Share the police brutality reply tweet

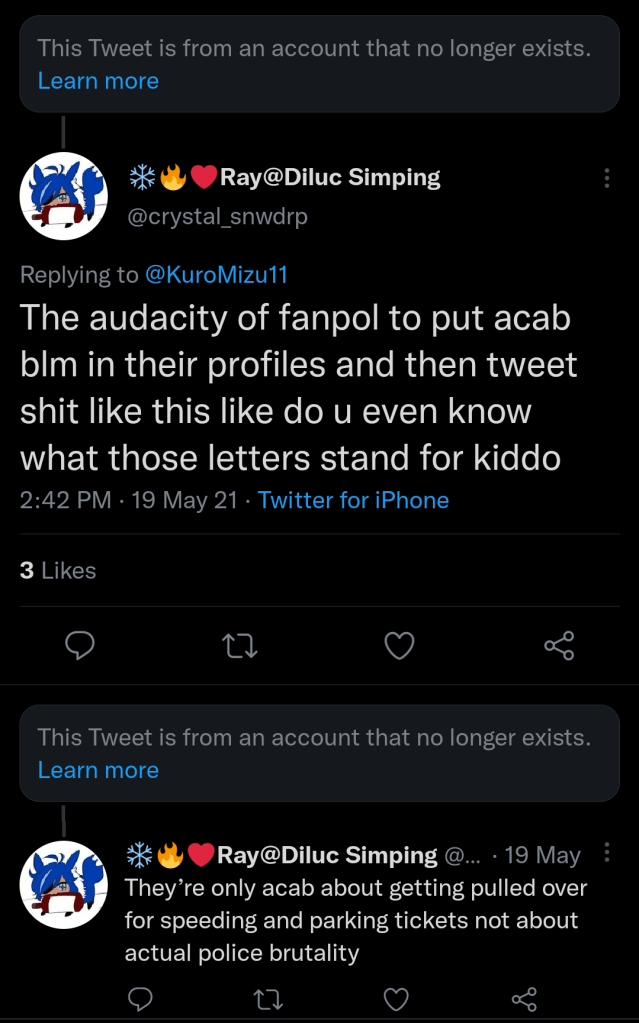[524, 998]
